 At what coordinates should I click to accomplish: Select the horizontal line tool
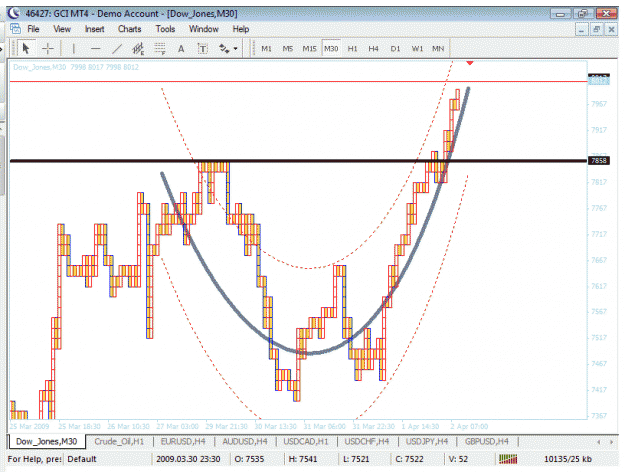pyautogui.click(x=95, y=49)
